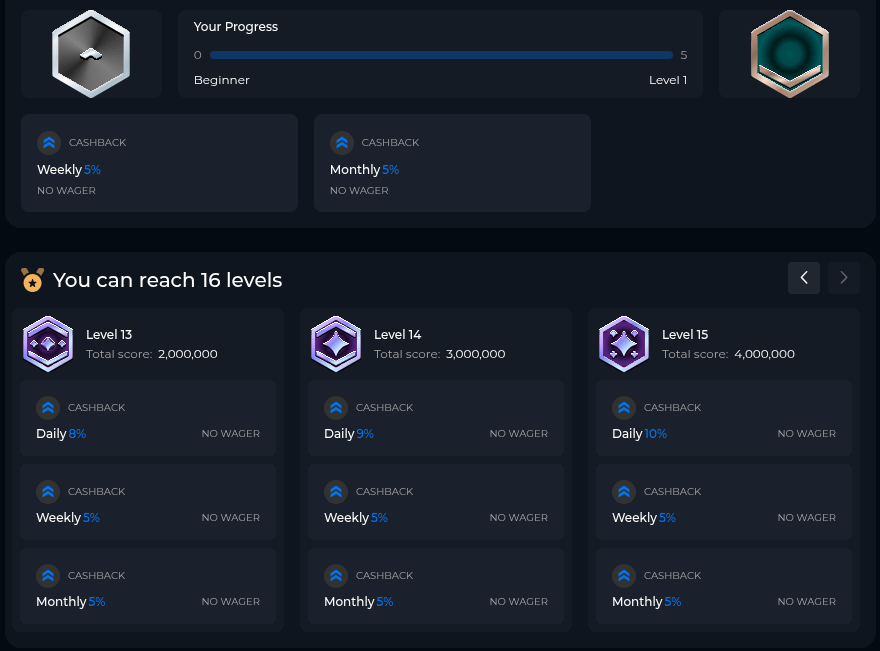This screenshot has height=651, width=880.
Task: Open the top Weekly 5% cashback card
Action: [159, 163]
